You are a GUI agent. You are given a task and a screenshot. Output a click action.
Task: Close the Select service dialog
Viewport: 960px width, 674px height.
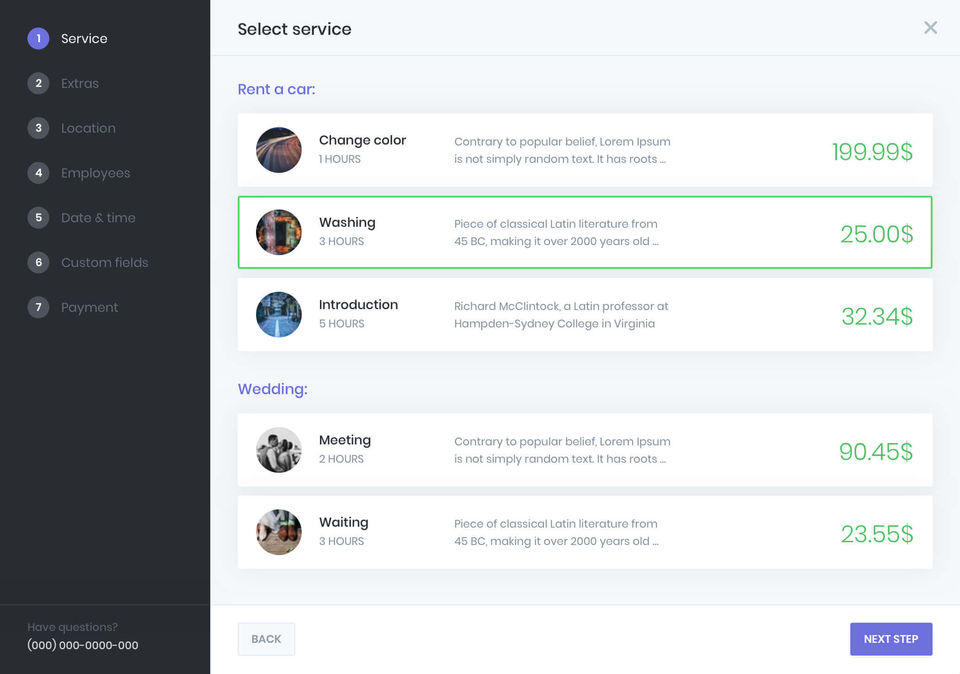pos(930,28)
